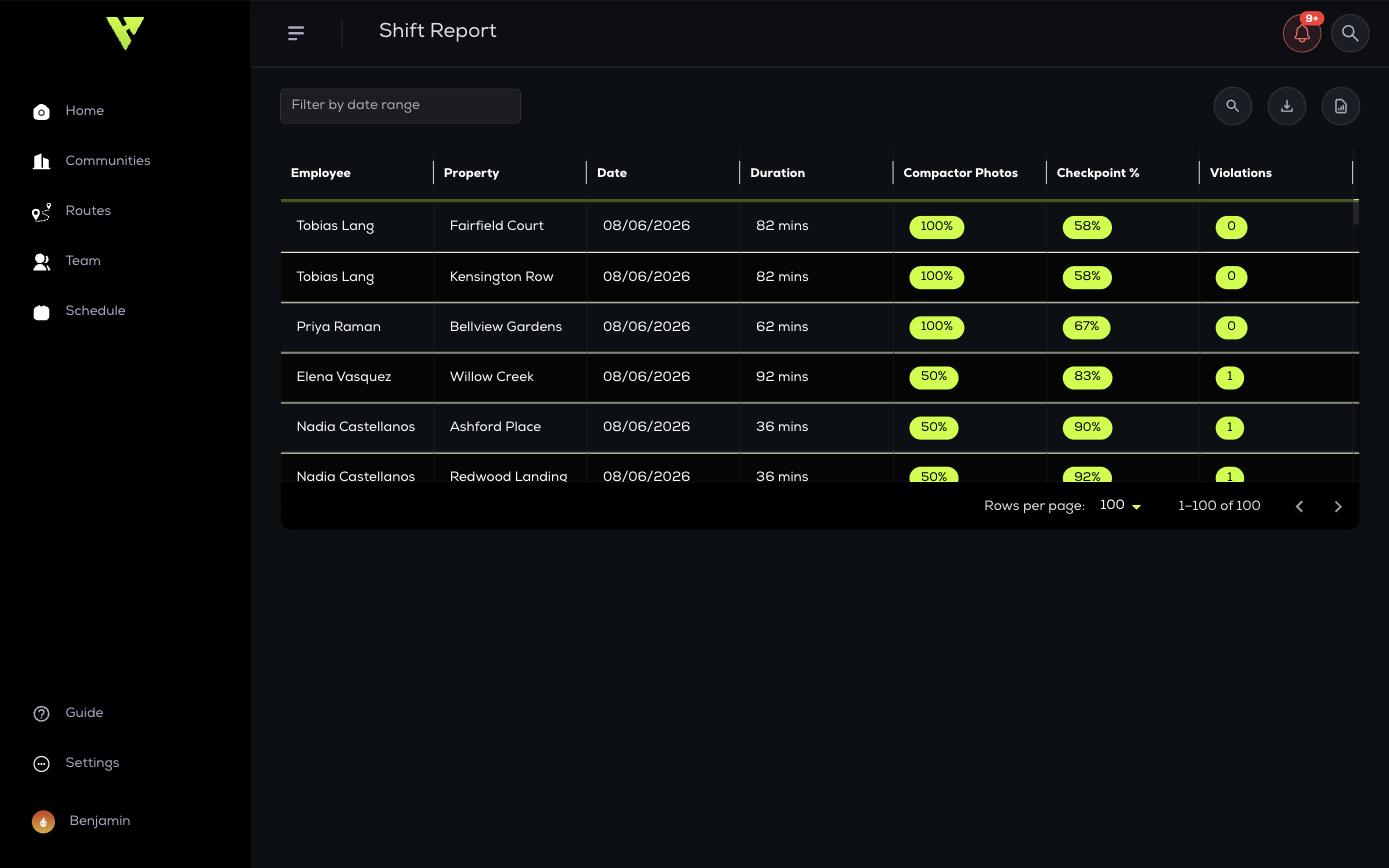Click Benjamin's avatar icon

(43, 822)
